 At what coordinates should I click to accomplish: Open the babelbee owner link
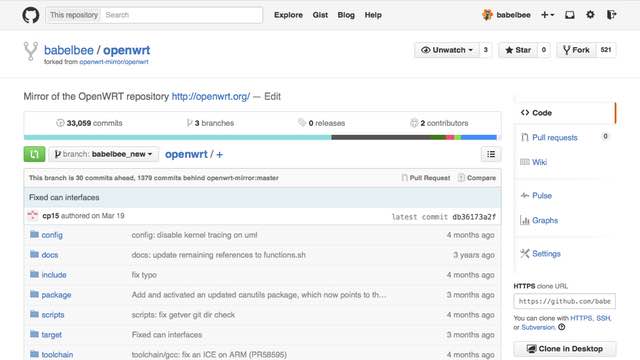[69, 50]
